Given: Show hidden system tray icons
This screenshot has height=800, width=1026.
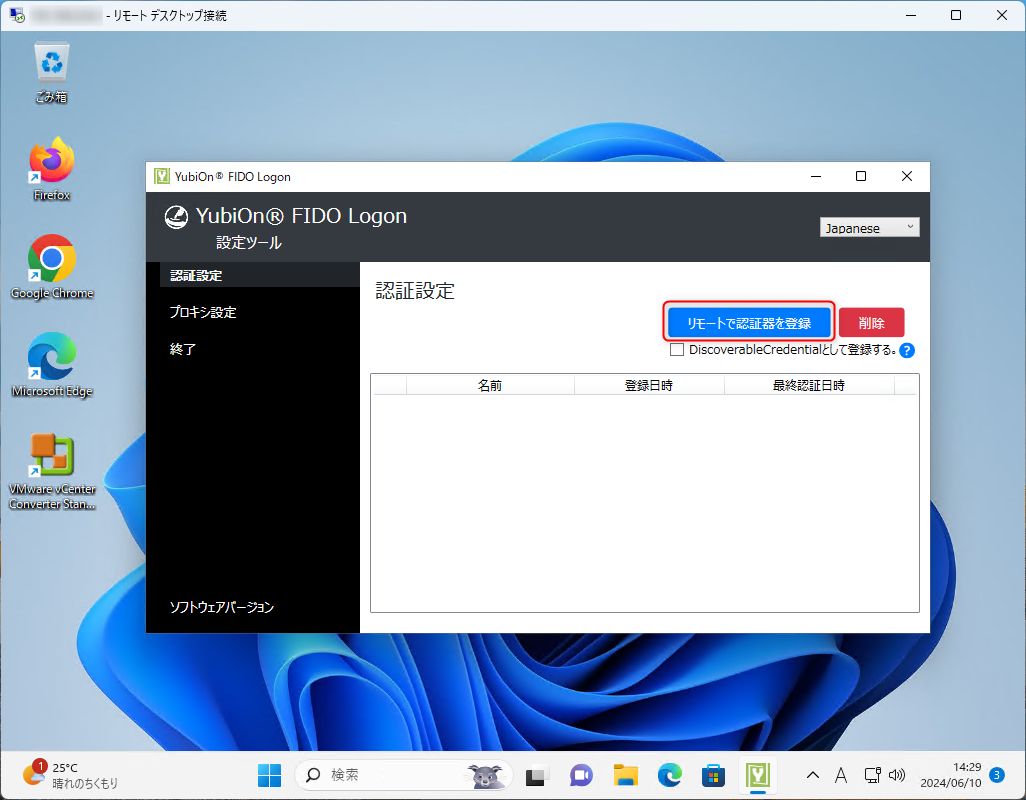Looking at the screenshot, I should [813, 776].
